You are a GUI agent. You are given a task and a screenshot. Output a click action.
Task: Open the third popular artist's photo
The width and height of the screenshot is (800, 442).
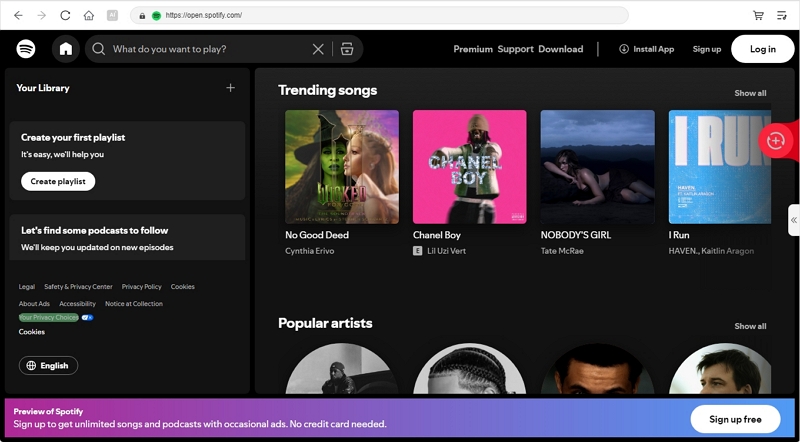pyautogui.click(x=597, y=369)
